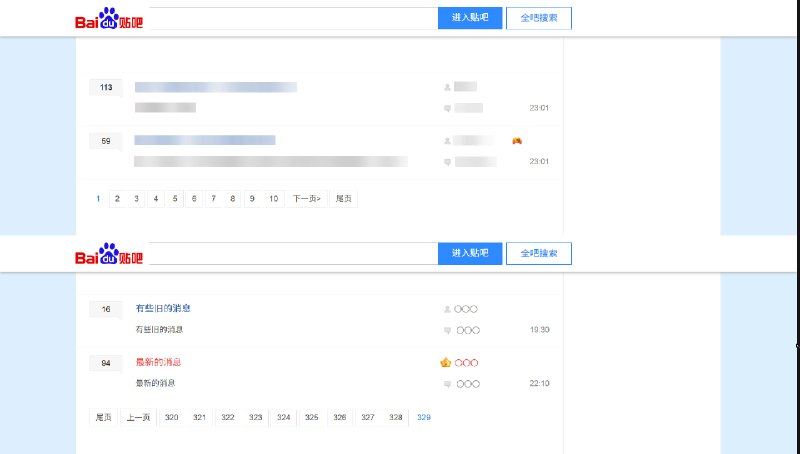This screenshot has width=800, height=454.
Task: Click the last-reply bubble icon under the 最新的消息 author
Action: click(447, 384)
